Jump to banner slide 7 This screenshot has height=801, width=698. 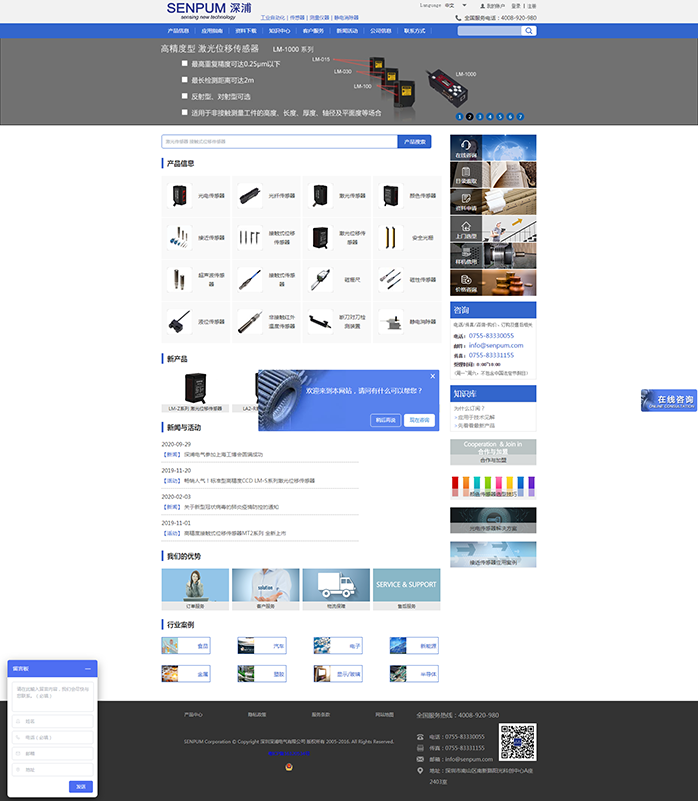pyautogui.click(x=520, y=116)
